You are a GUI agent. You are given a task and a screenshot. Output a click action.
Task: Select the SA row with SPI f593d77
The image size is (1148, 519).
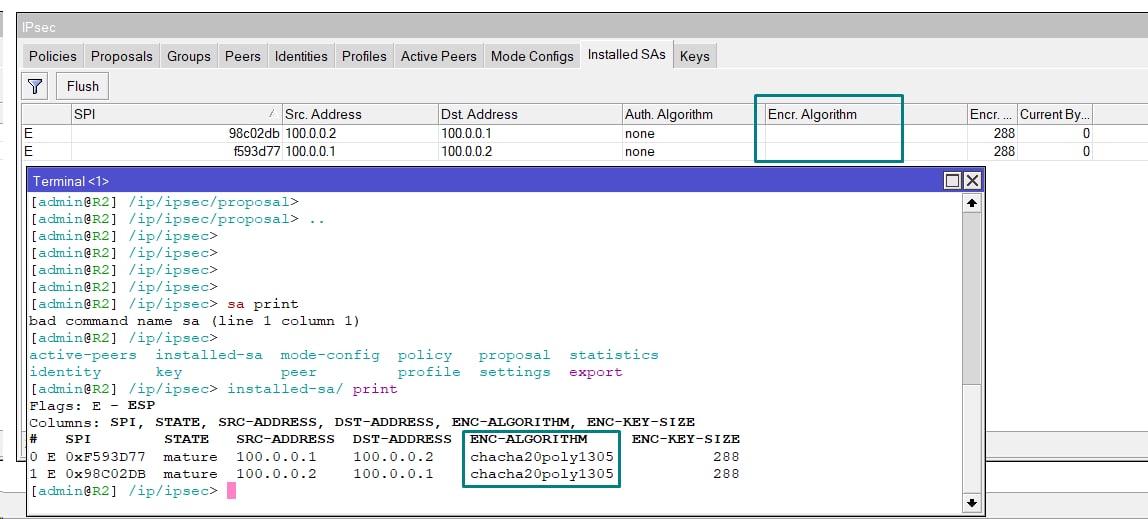[556, 152]
